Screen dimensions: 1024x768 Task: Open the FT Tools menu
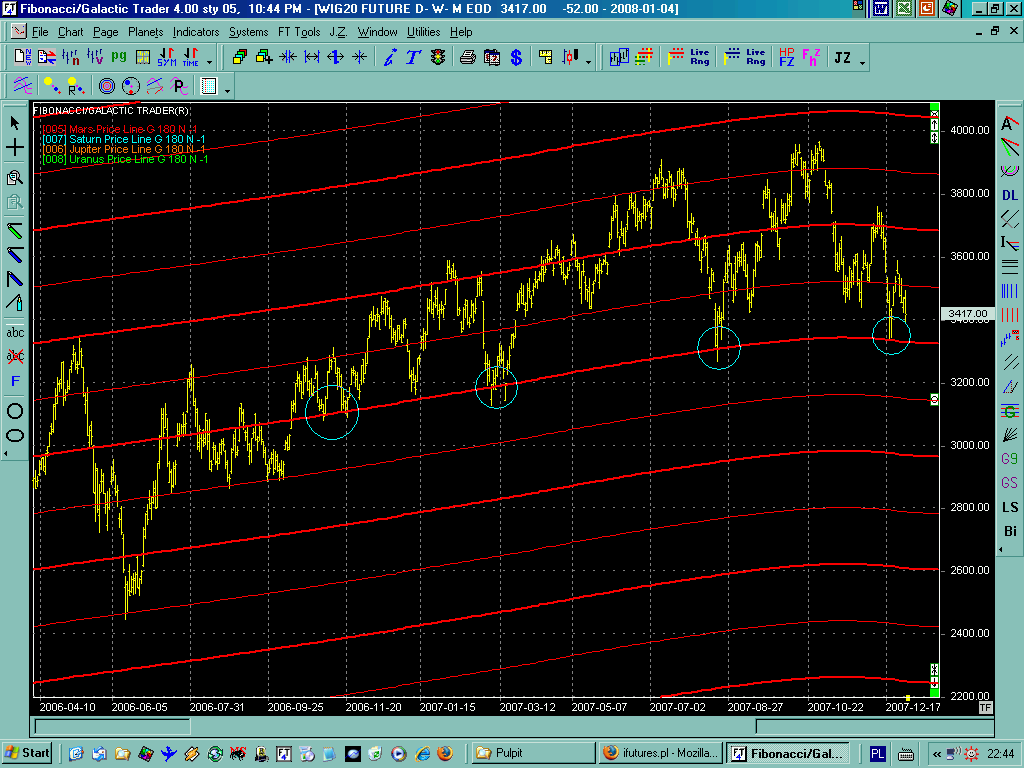[299, 32]
